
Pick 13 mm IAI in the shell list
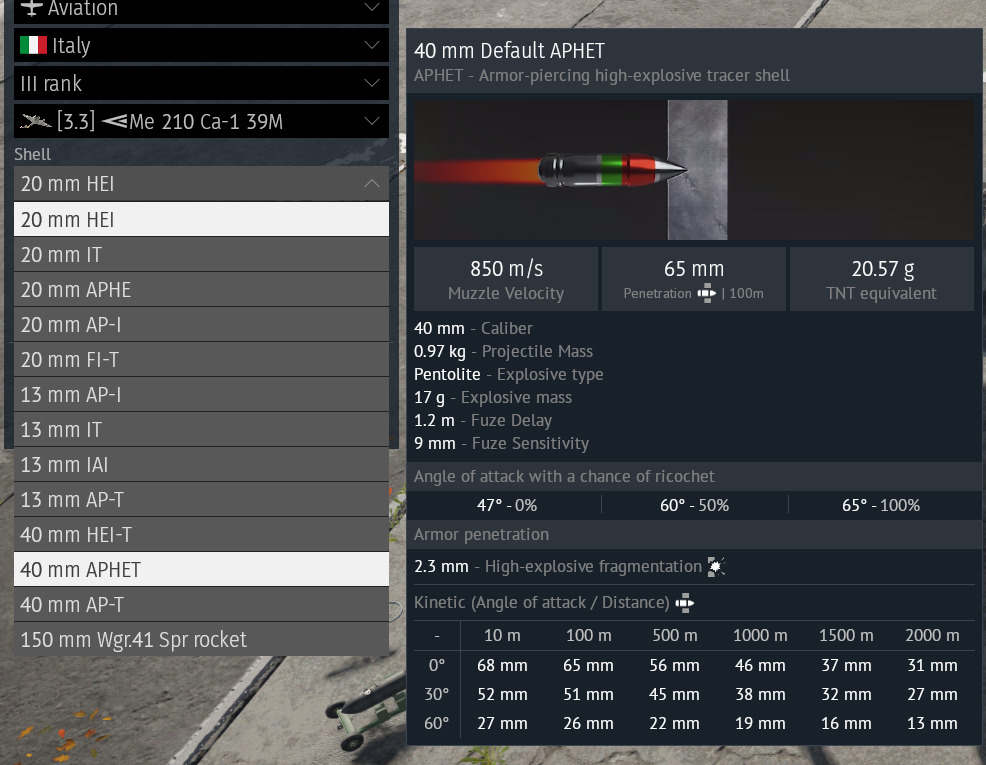click(201, 465)
